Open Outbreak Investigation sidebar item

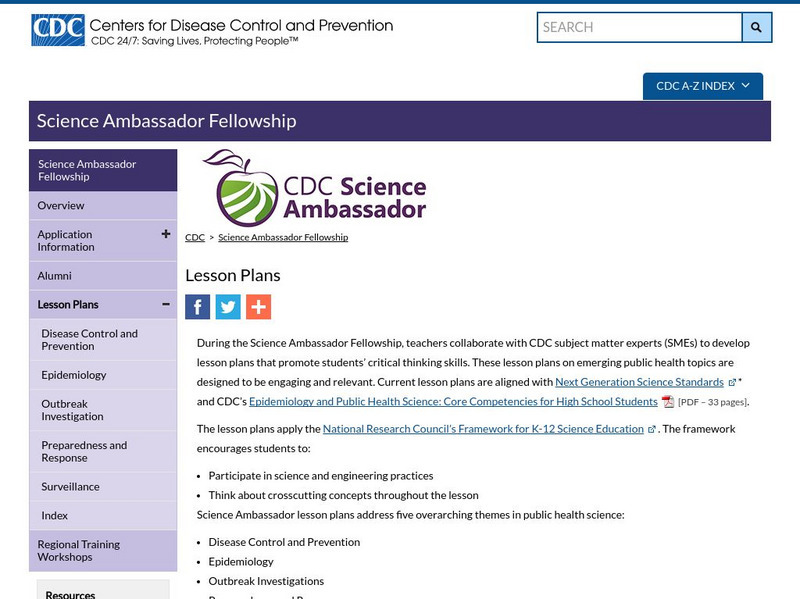pos(72,410)
